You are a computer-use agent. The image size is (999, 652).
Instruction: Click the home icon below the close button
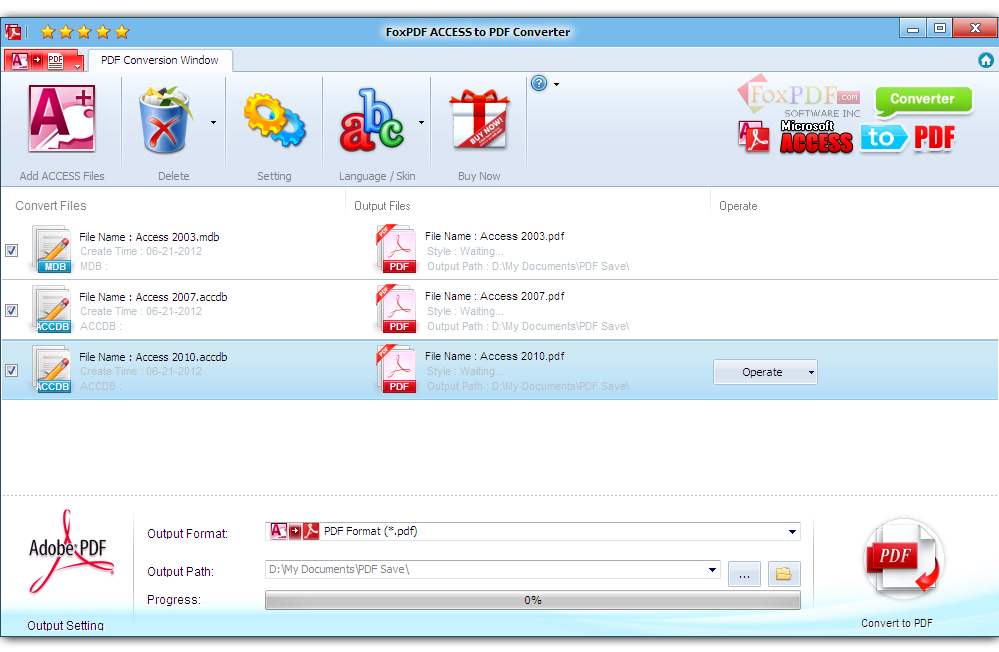pos(986,60)
